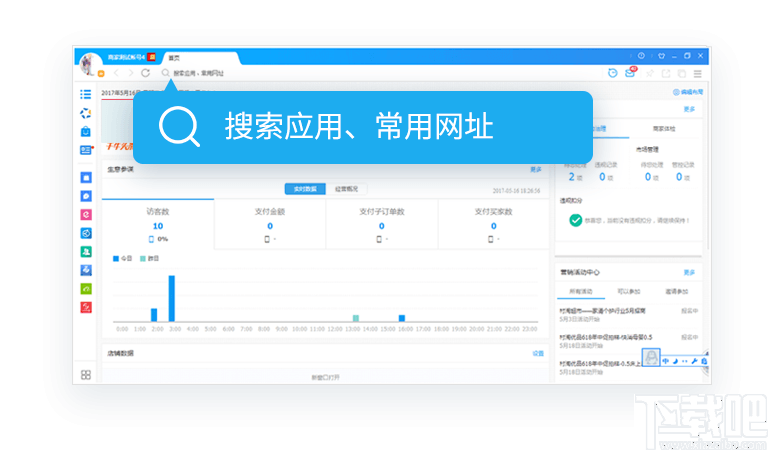Select the 访客数 metric card

(x=158, y=225)
